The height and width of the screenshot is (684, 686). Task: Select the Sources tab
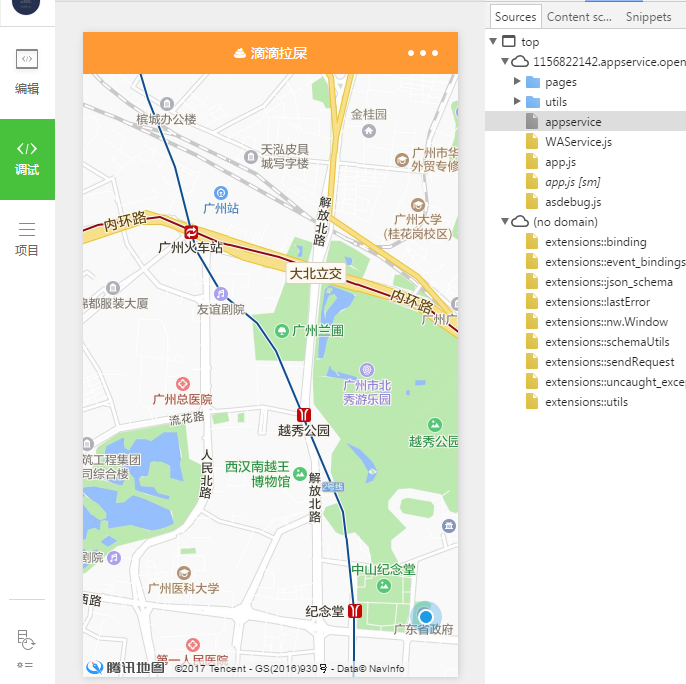(515, 17)
